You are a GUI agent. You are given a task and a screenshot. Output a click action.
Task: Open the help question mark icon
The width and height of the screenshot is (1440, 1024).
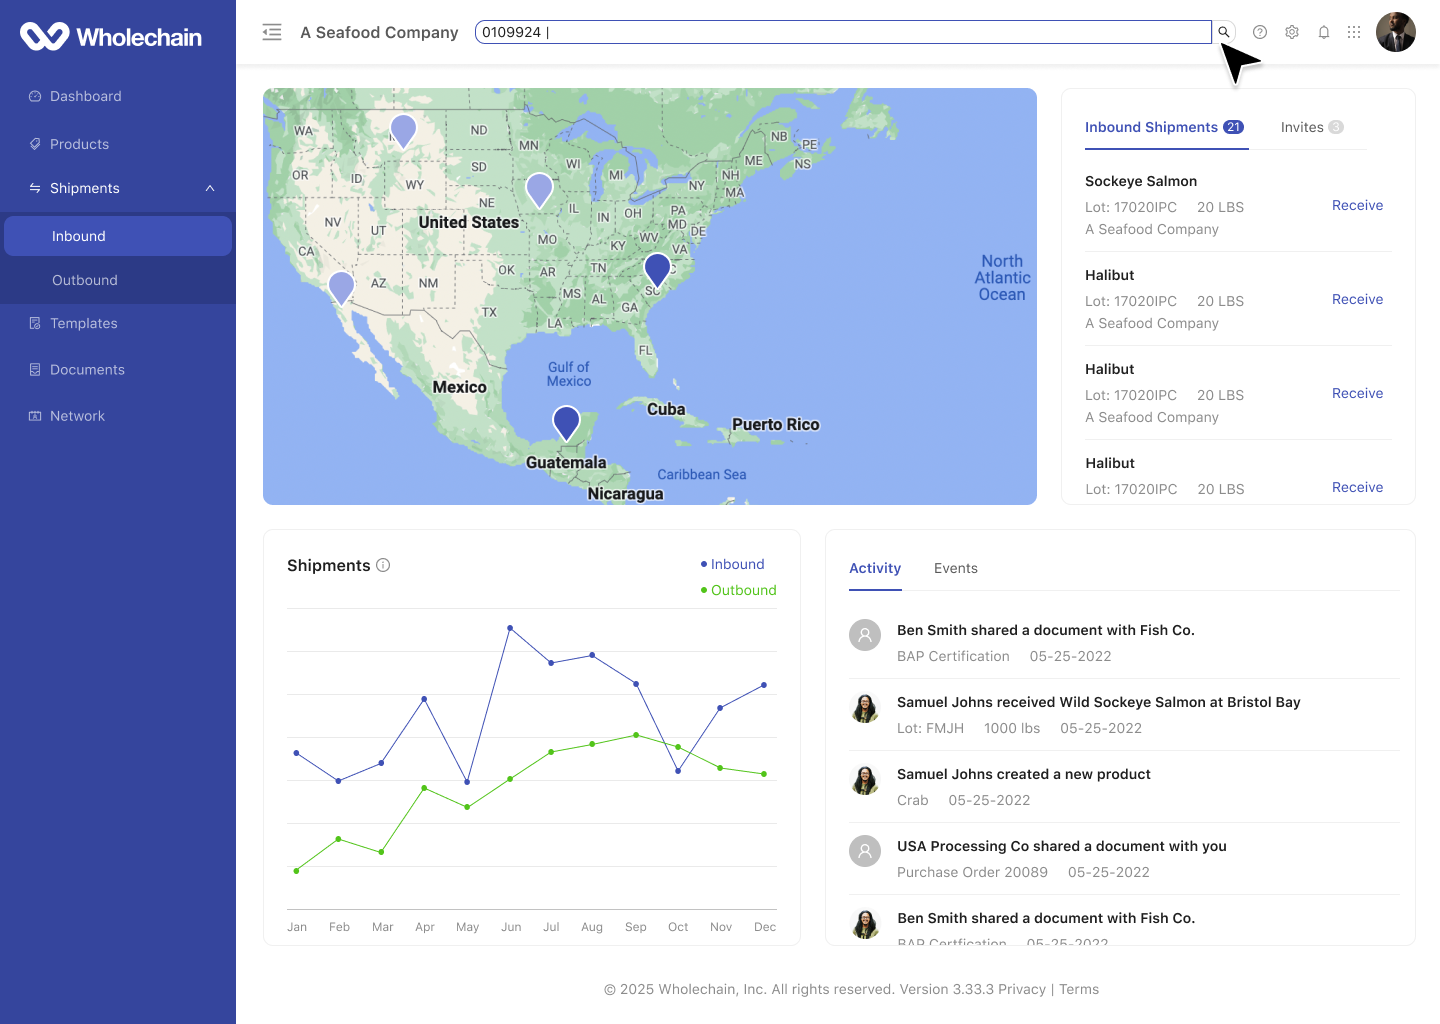pos(1260,32)
